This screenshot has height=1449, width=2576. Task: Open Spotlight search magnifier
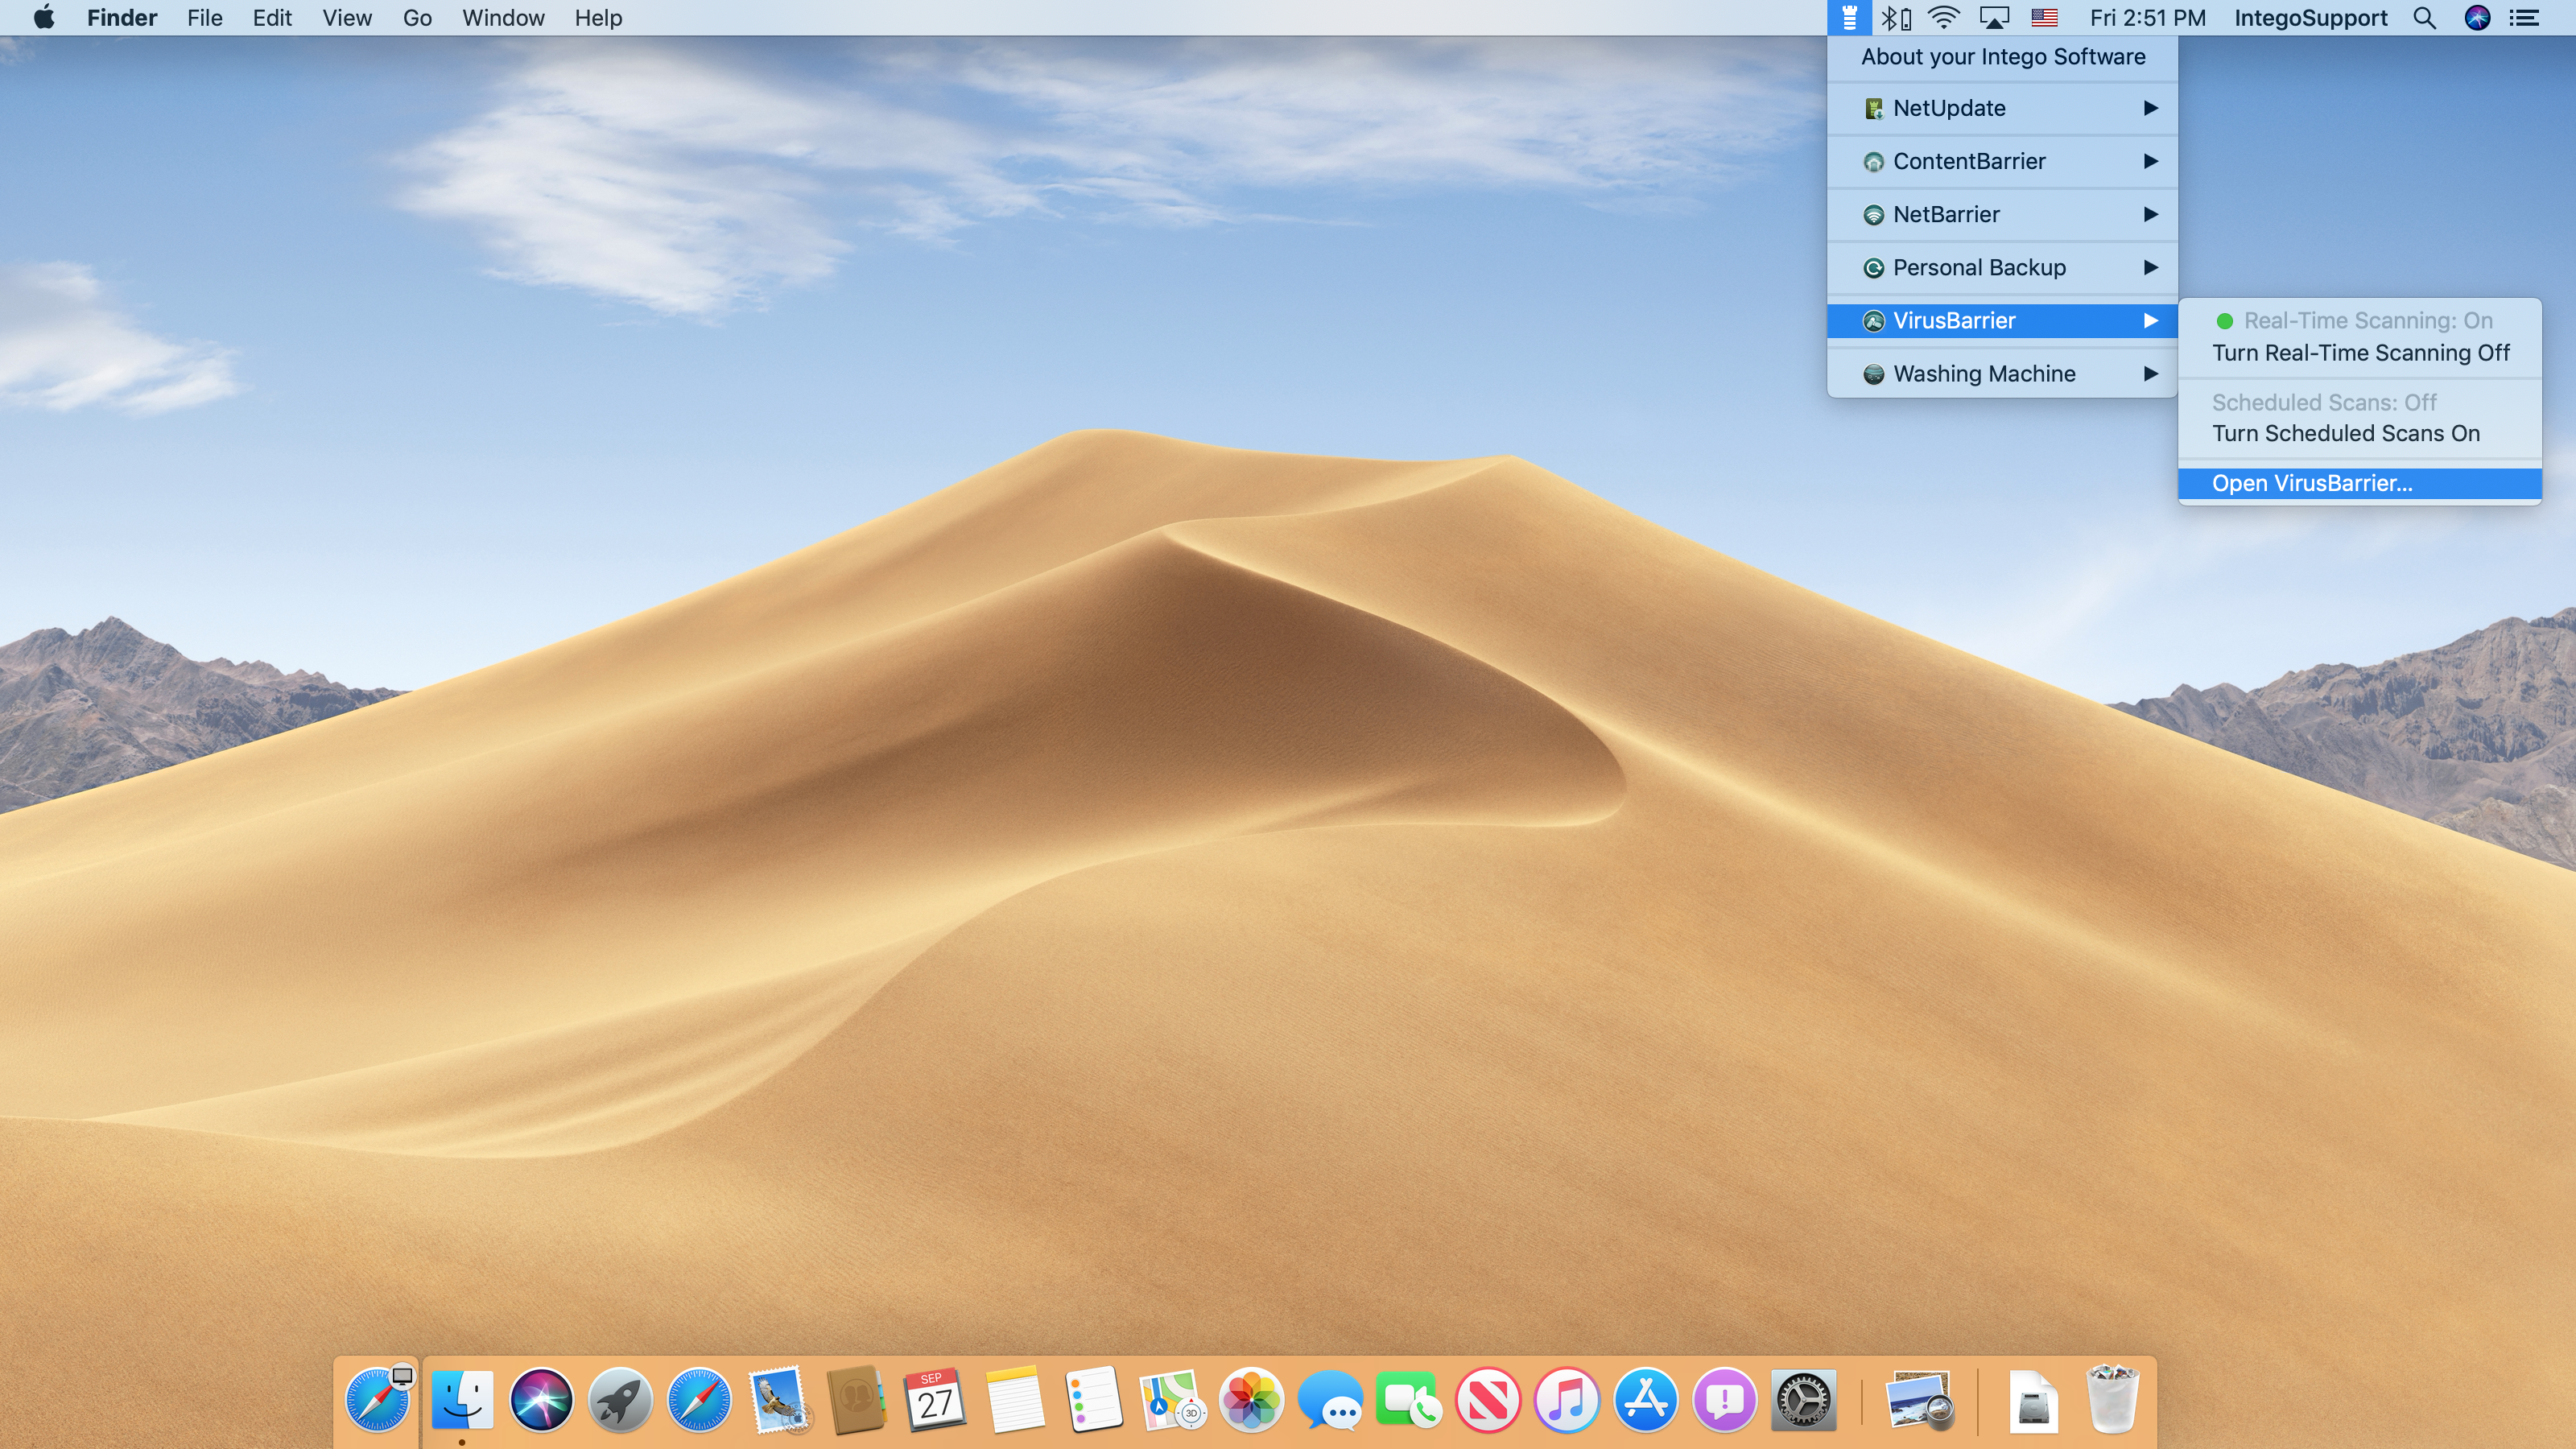[x=2424, y=18]
